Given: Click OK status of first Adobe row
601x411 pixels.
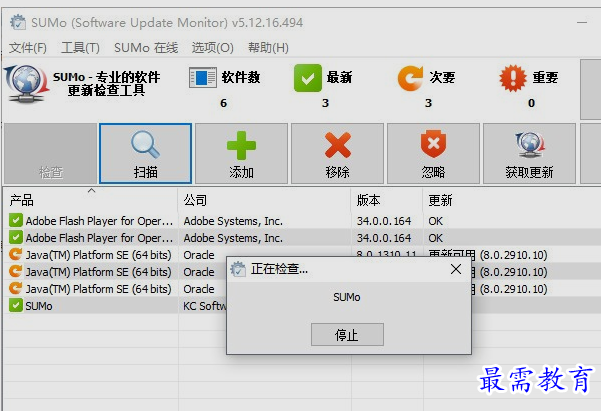Looking at the screenshot, I should tap(436, 221).
